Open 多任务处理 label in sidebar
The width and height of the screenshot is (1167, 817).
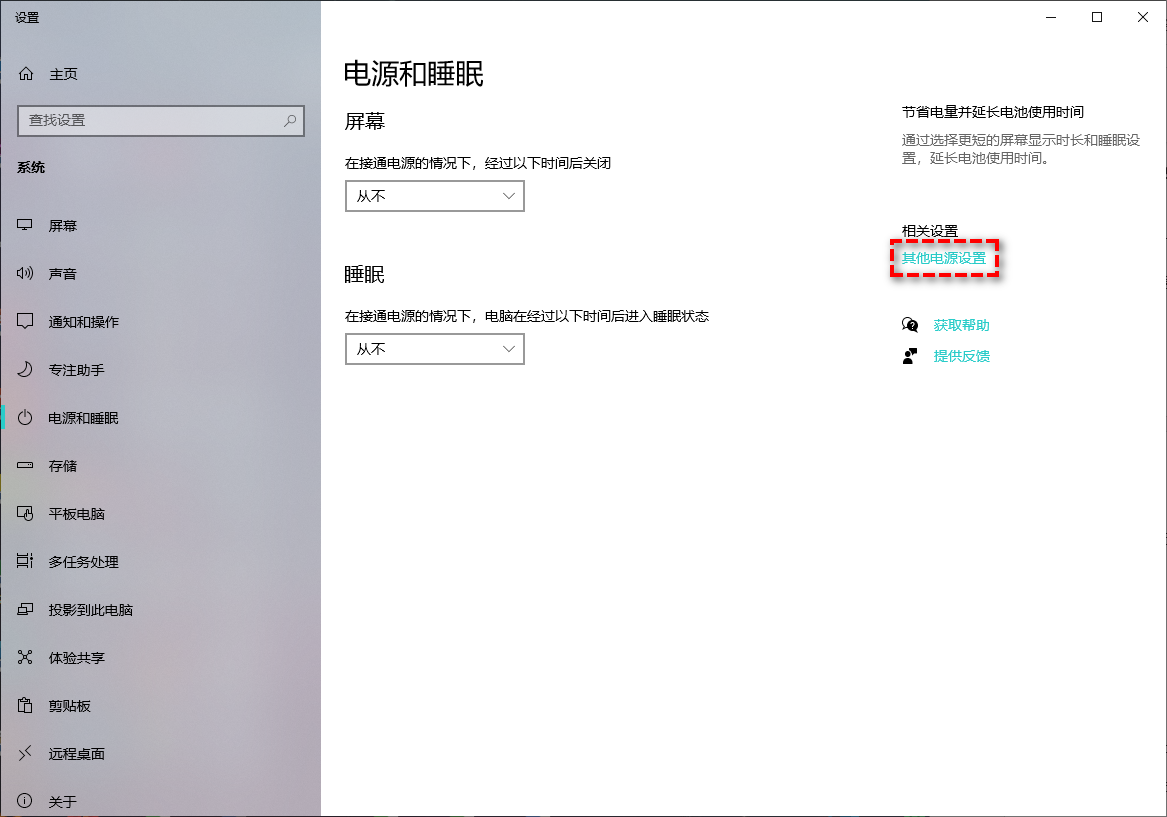click(x=83, y=562)
